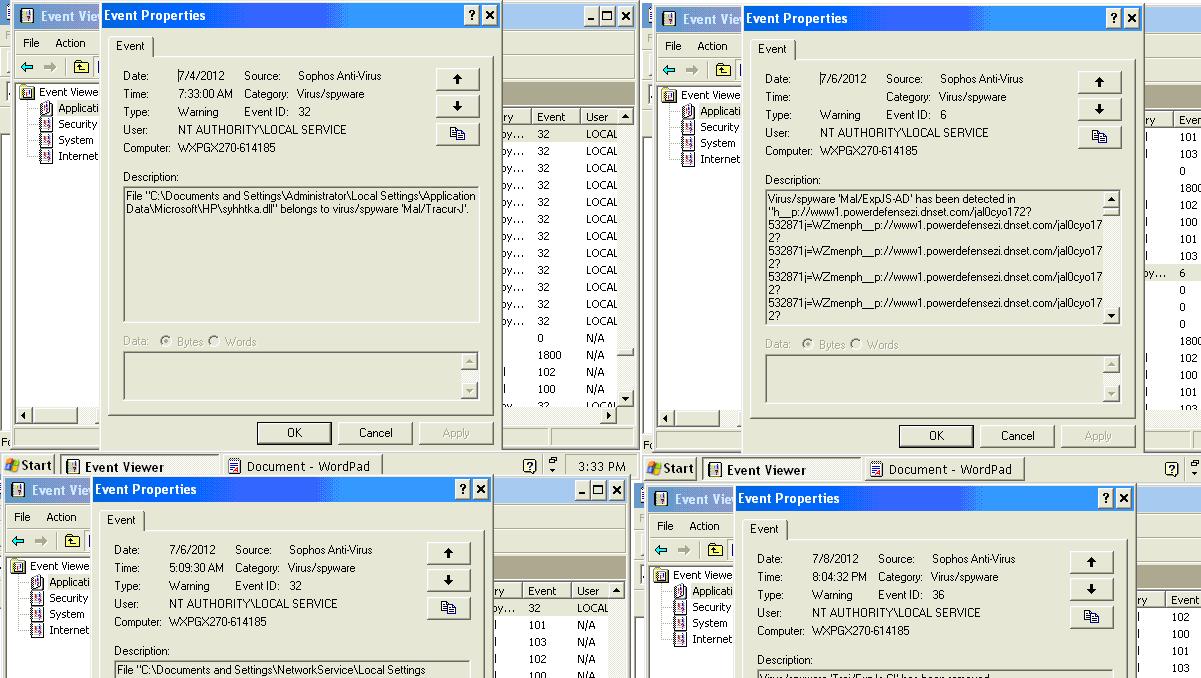Show previous event in the 7/4/2012 event dialog
Viewport: 1201px width, 678px height.
(x=457, y=79)
